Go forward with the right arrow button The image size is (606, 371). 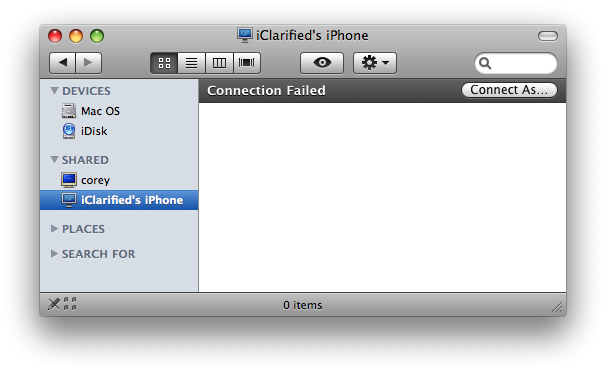coord(89,63)
